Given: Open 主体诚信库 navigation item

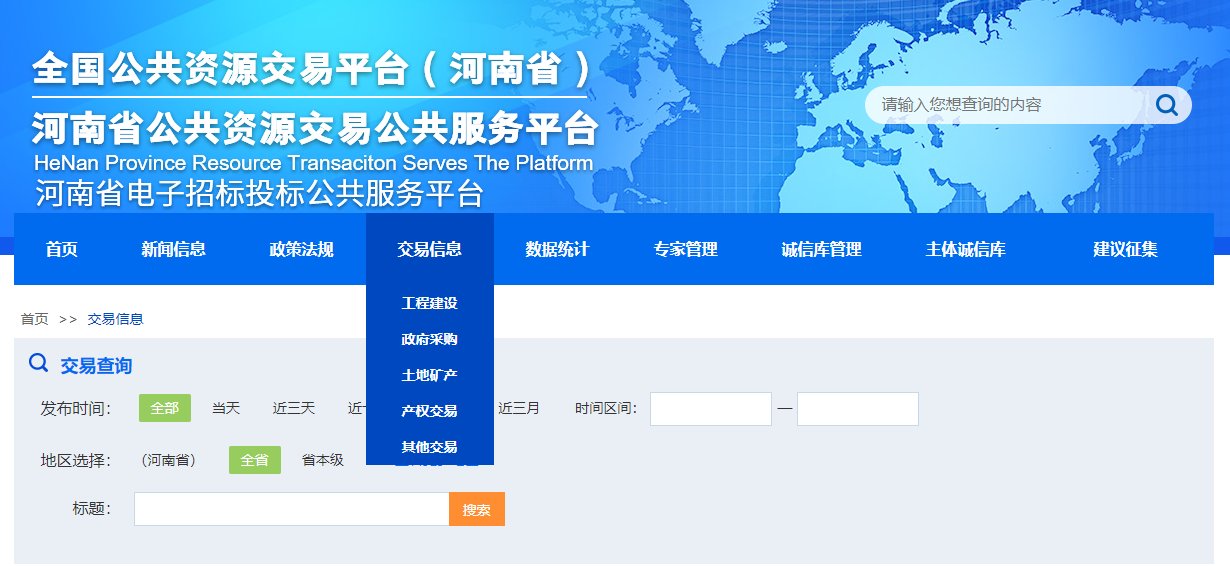Looking at the screenshot, I should [966, 249].
